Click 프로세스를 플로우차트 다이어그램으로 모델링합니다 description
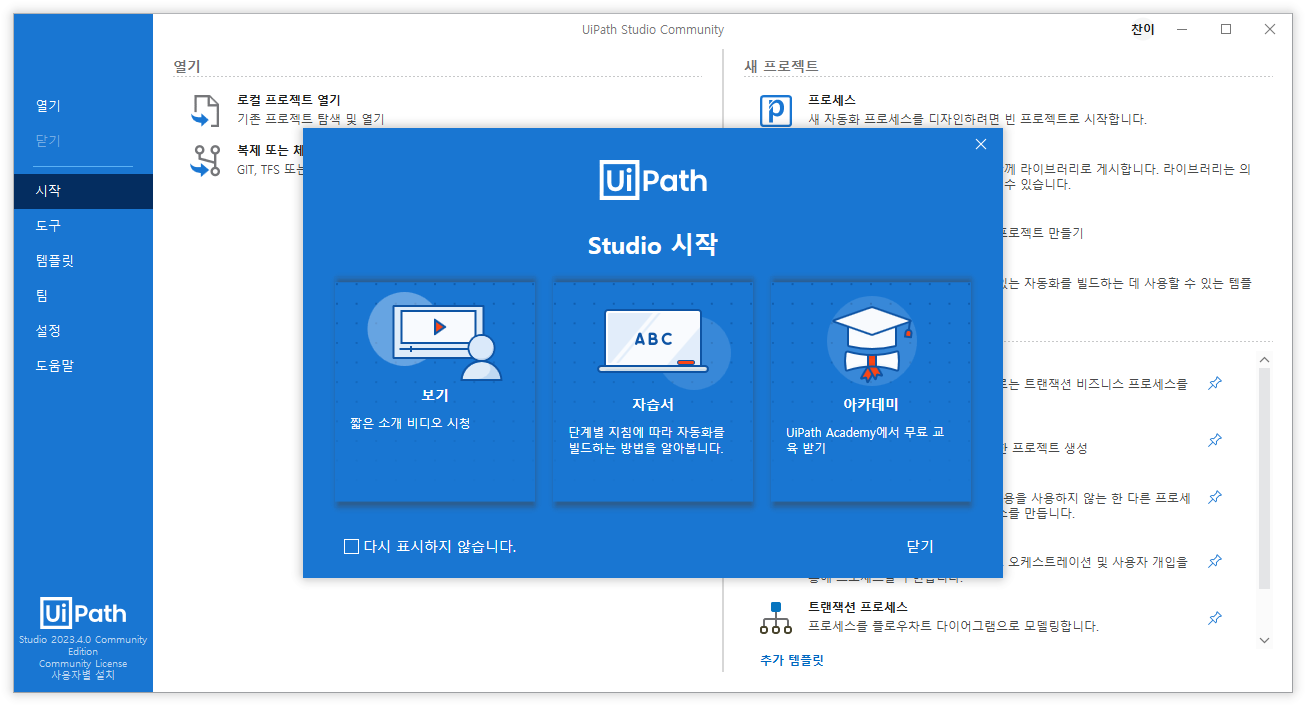This screenshot has height=706, width=1306. [x=953, y=626]
